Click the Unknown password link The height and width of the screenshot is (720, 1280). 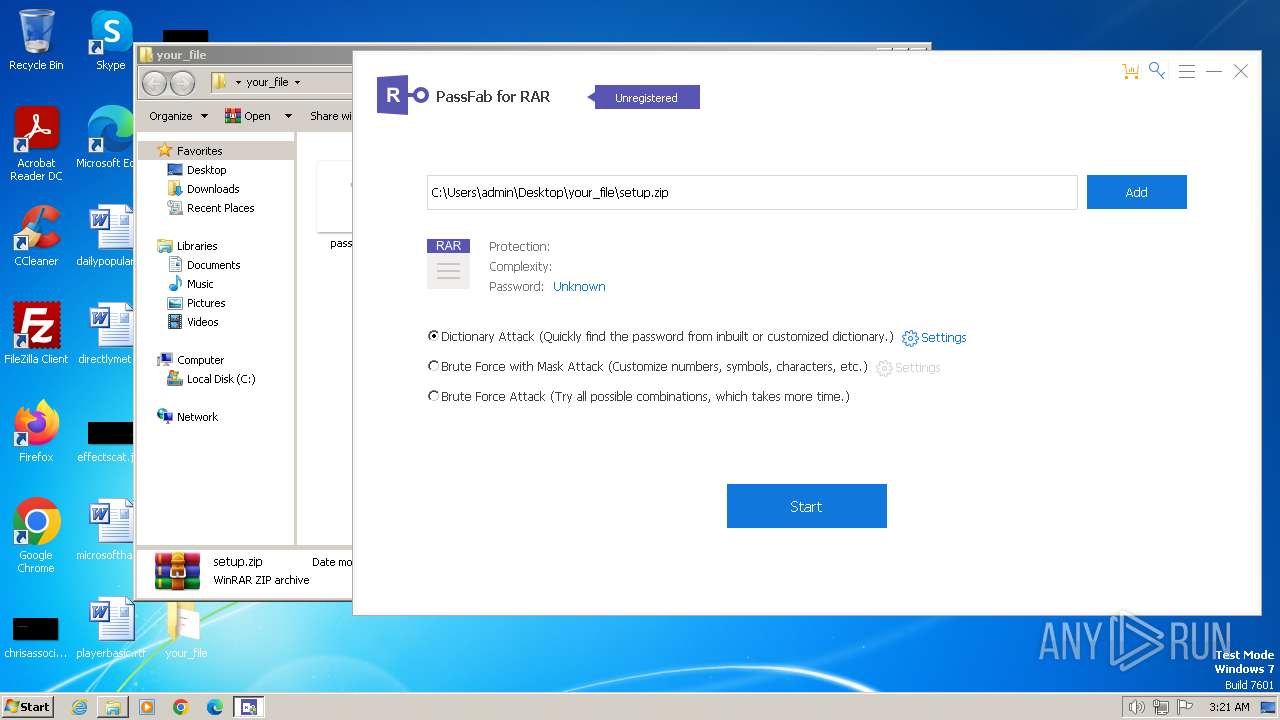pyautogui.click(x=579, y=286)
